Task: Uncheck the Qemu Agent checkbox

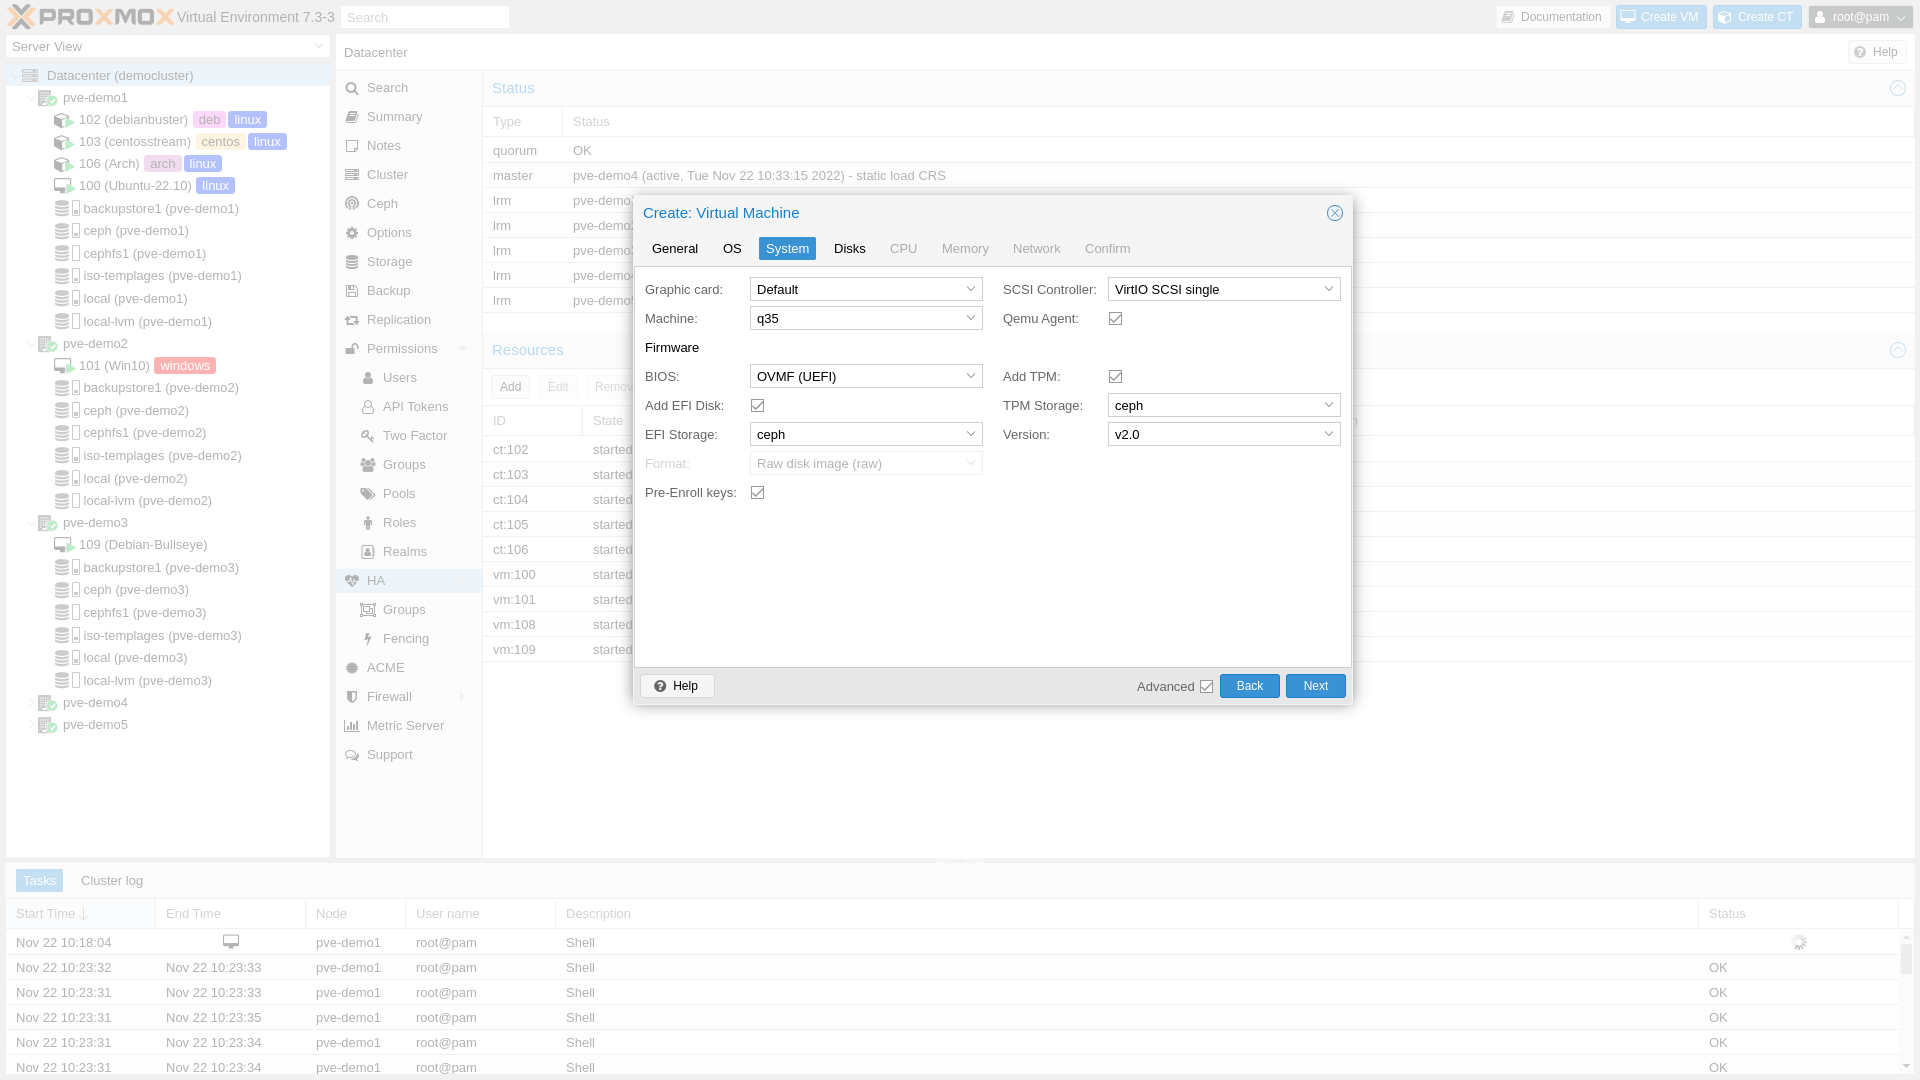Action: (x=1115, y=319)
